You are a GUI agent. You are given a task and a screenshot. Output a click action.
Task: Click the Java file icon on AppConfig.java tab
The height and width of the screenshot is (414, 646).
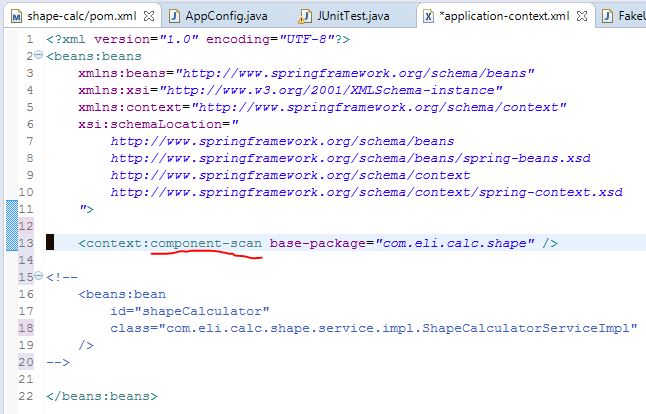pos(174,16)
